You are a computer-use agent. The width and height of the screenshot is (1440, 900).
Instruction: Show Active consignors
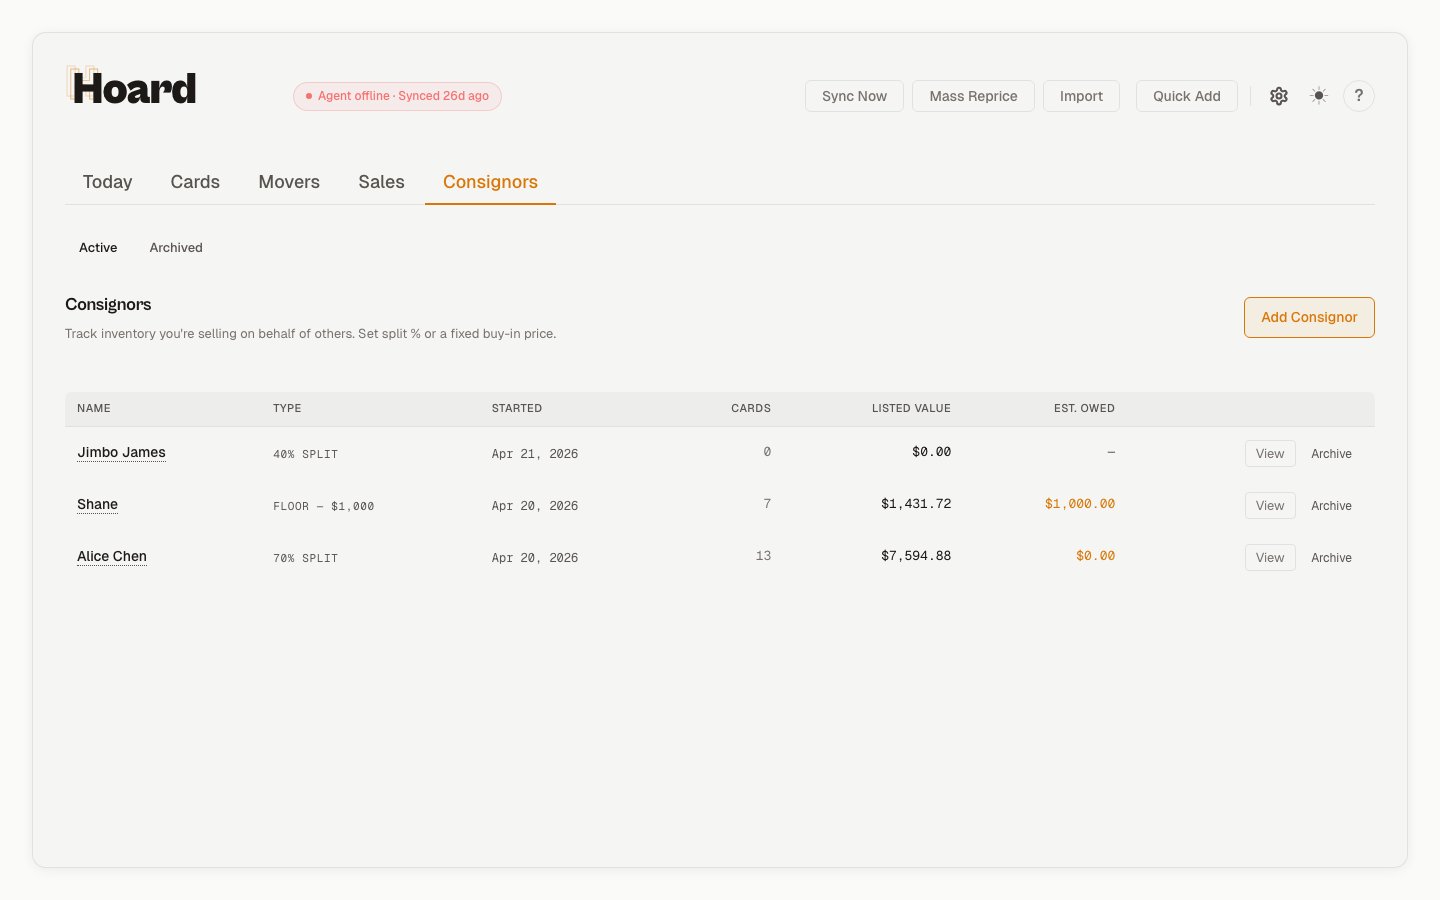pos(98,247)
